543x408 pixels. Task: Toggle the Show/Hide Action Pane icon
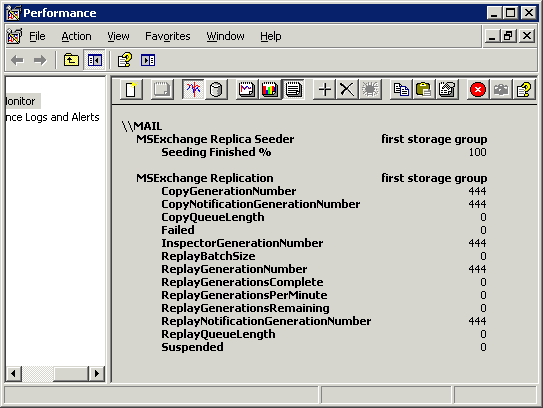(x=148, y=60)
